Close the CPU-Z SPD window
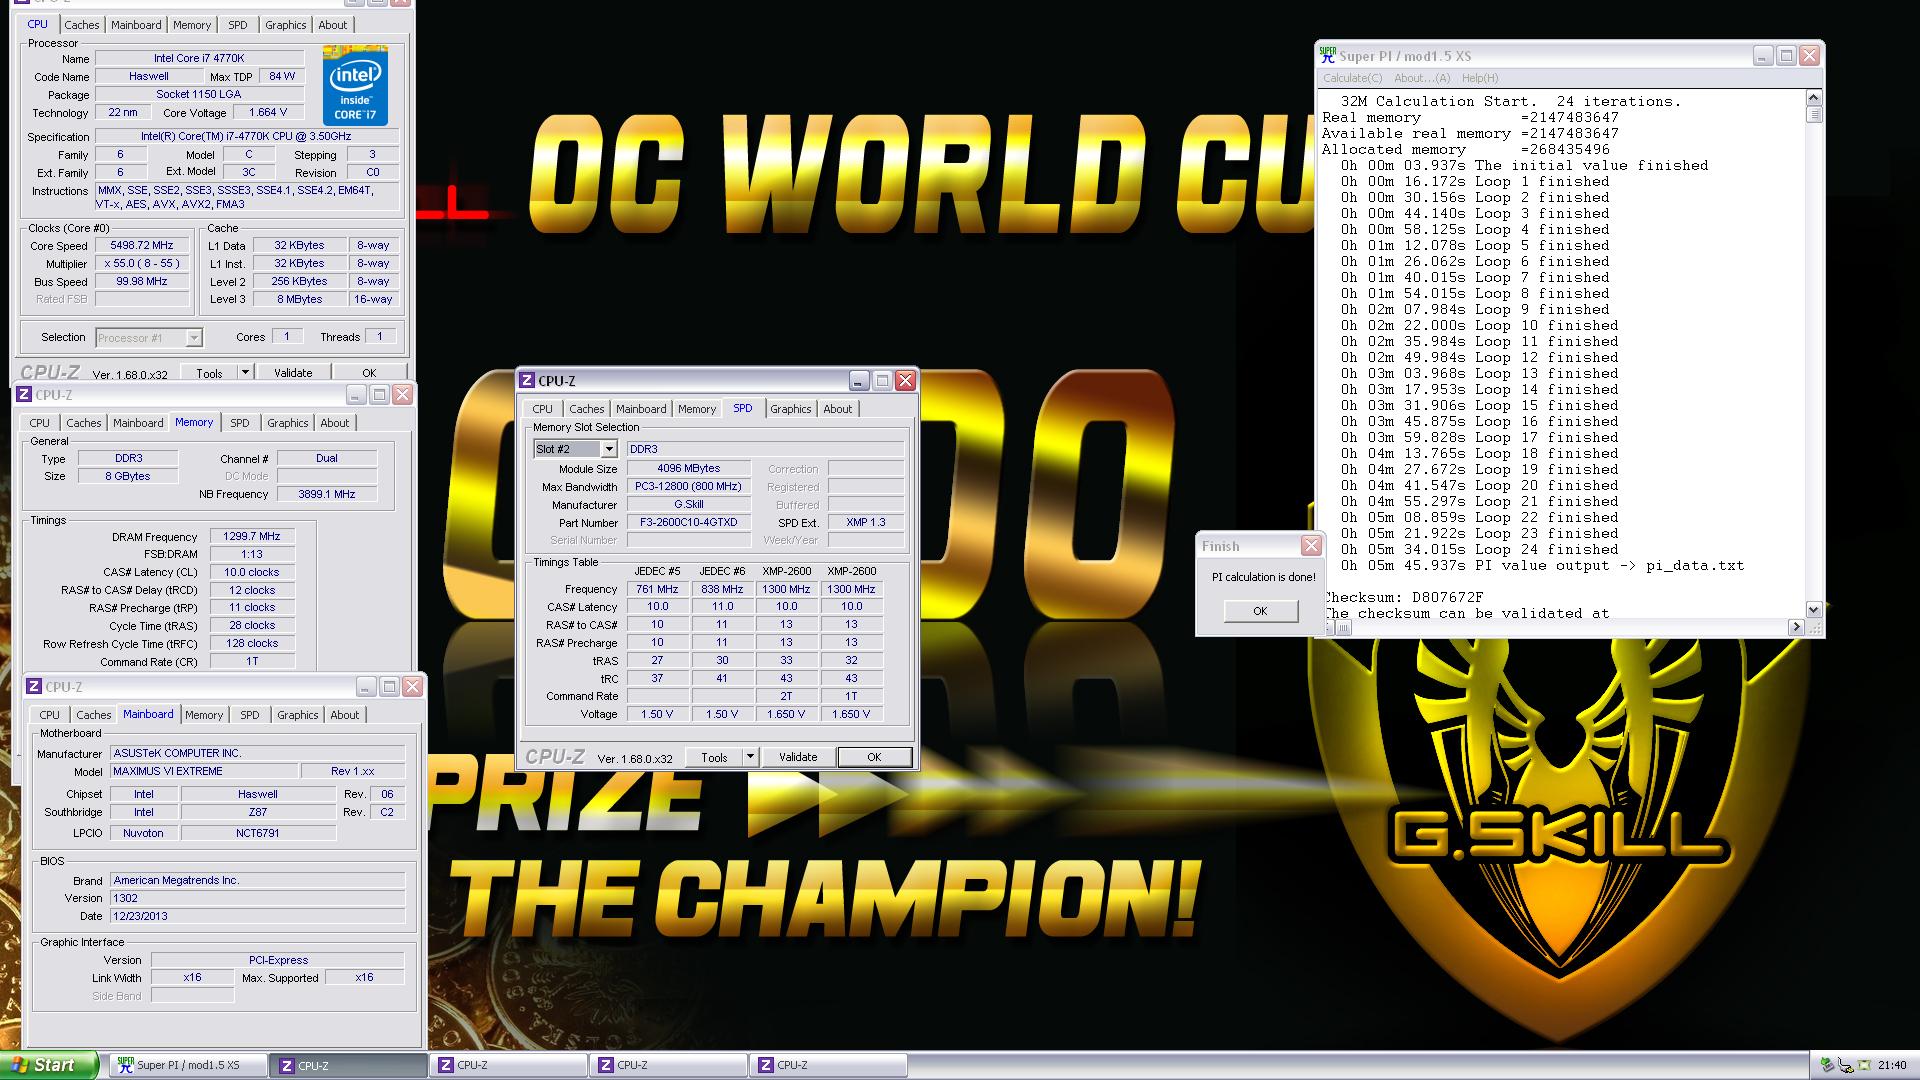This screenshot has height=1080, width=1920. 905,381
